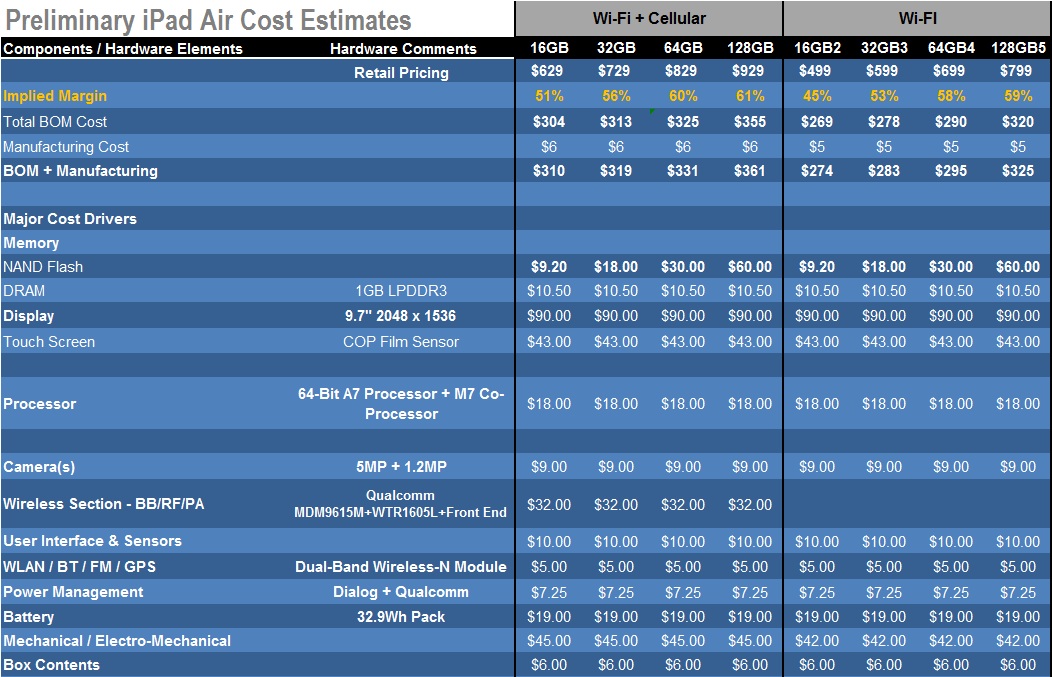
Task: Select the Wi-Fi column group header
Action: (917, 18)
